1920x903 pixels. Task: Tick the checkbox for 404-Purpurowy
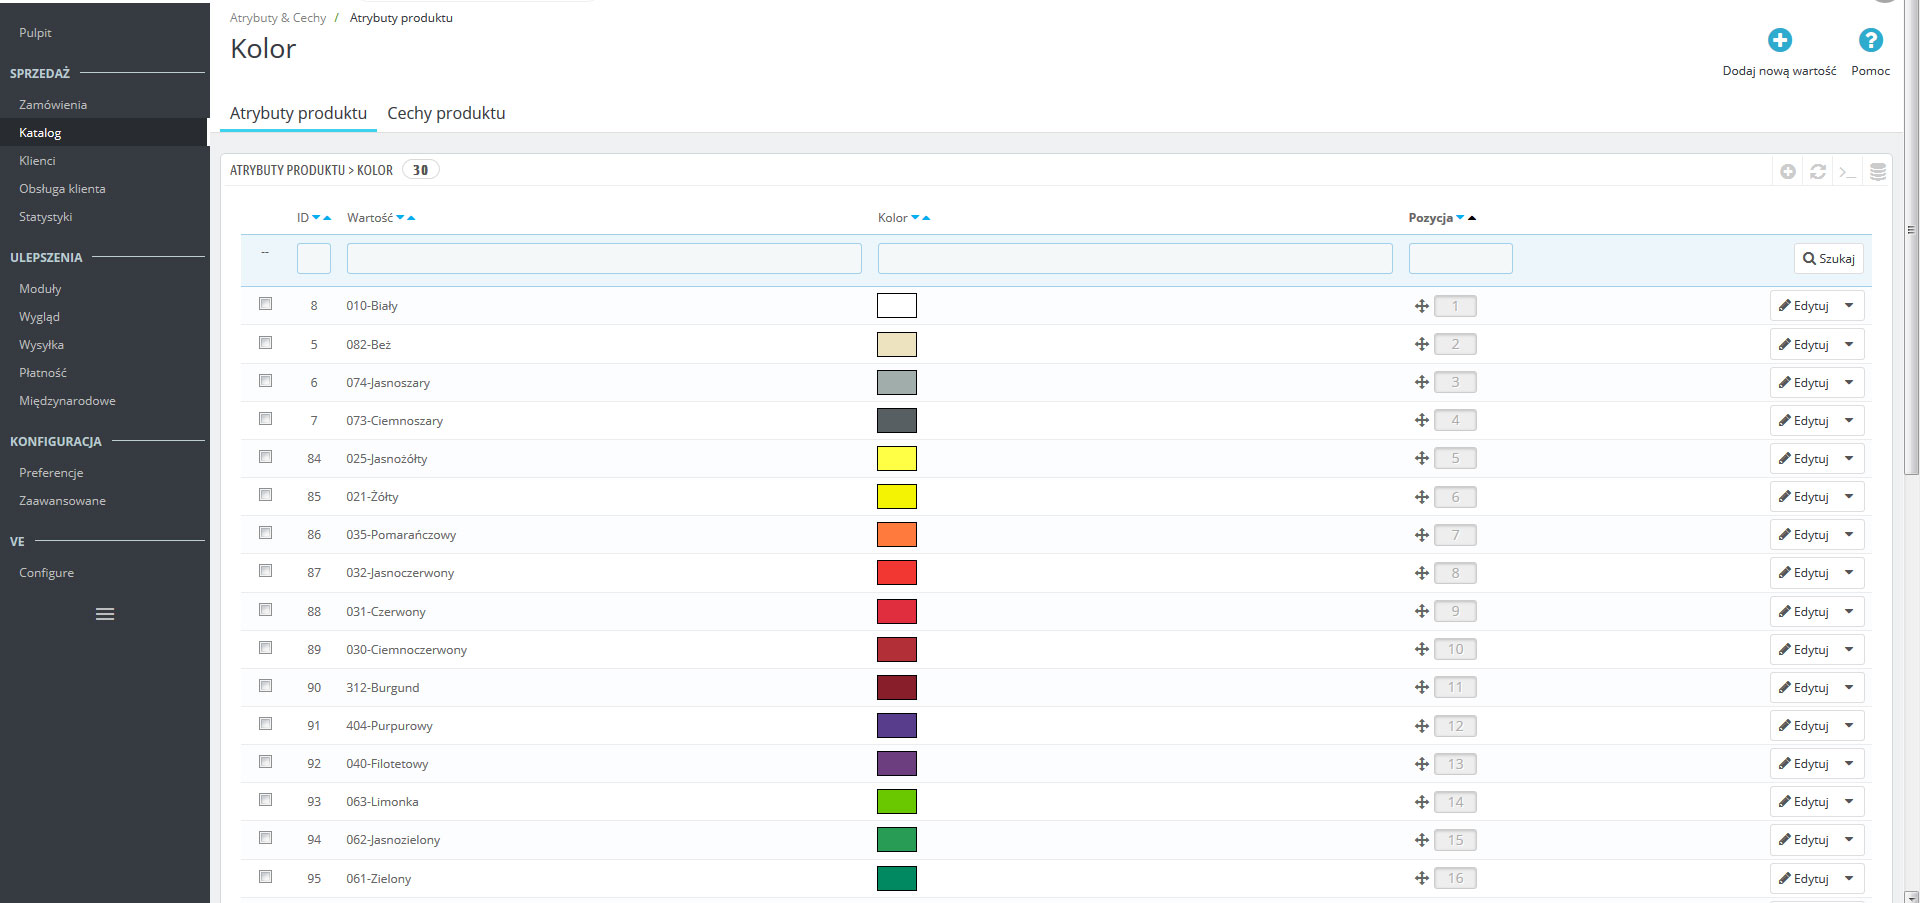coord(265,723)
